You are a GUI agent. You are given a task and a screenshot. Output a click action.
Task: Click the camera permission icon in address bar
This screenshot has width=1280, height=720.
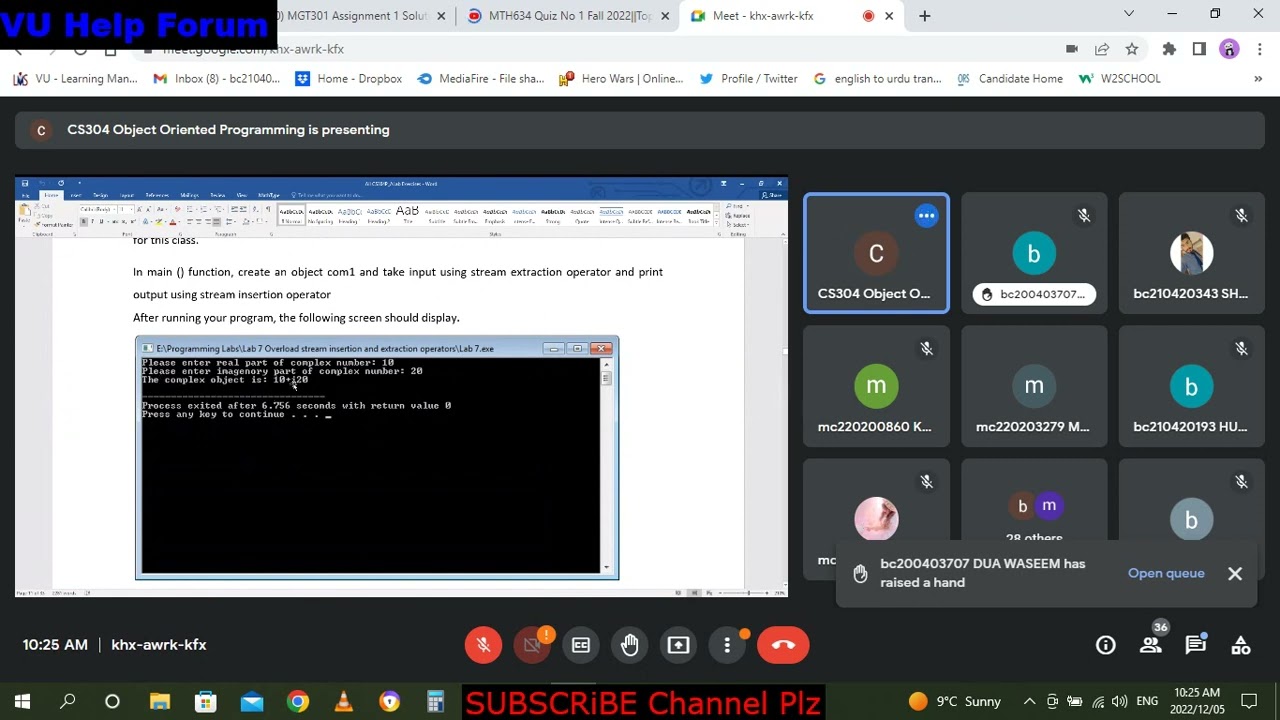coord(1072,49)
